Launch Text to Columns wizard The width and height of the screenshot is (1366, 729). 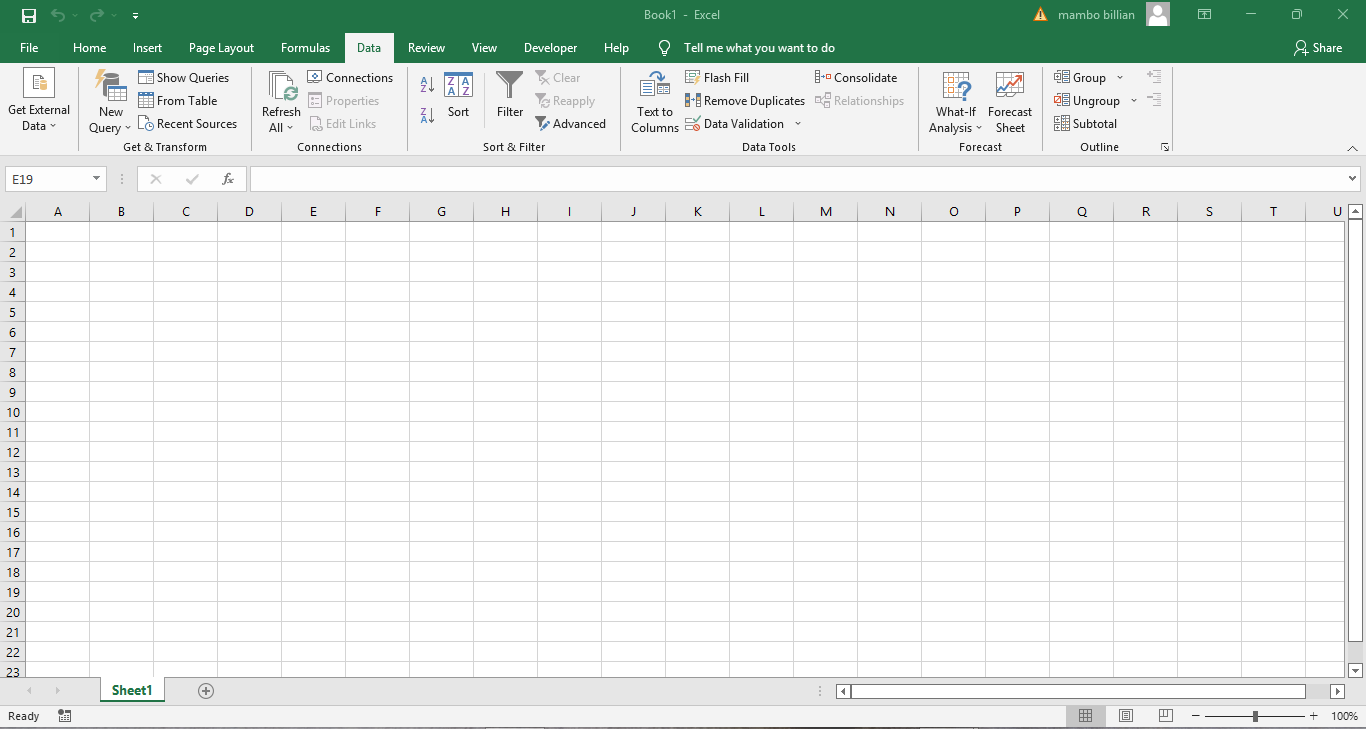pyautogui.click(x=655, y=101)
